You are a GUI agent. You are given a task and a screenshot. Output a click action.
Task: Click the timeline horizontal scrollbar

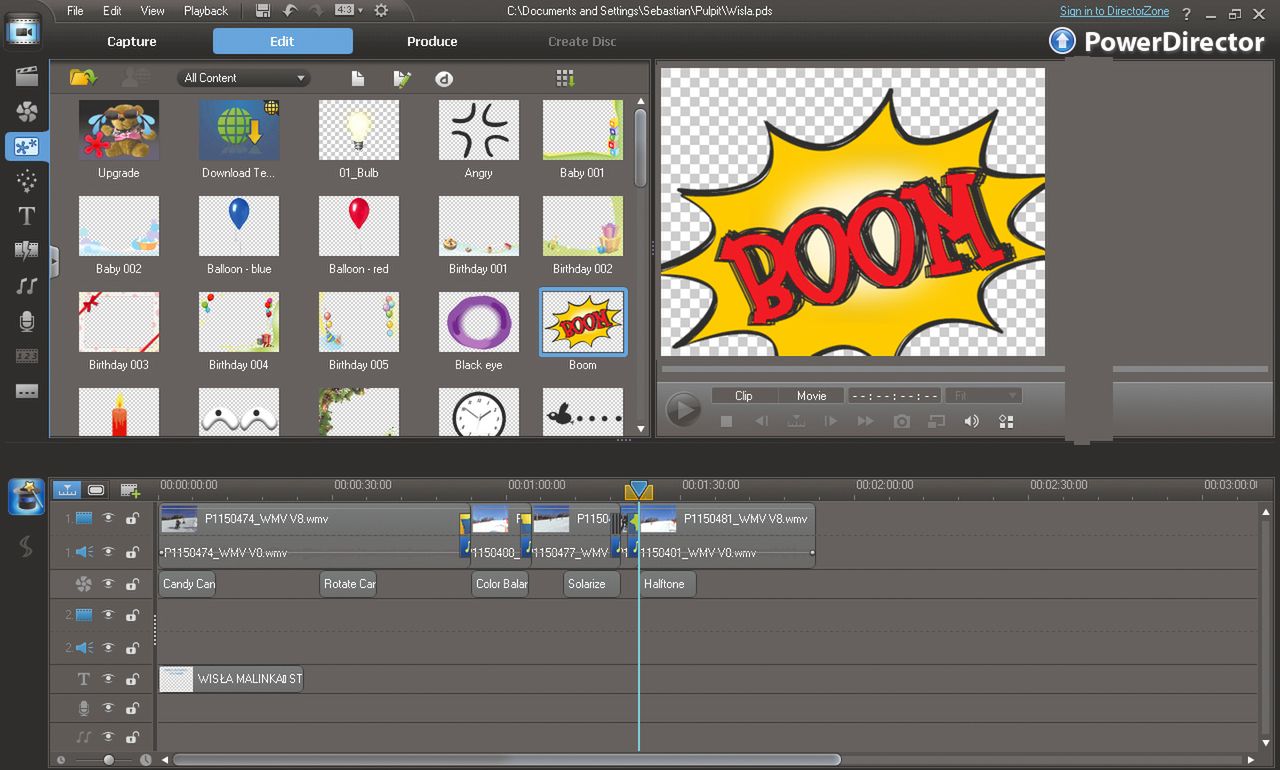pos(507,760)
